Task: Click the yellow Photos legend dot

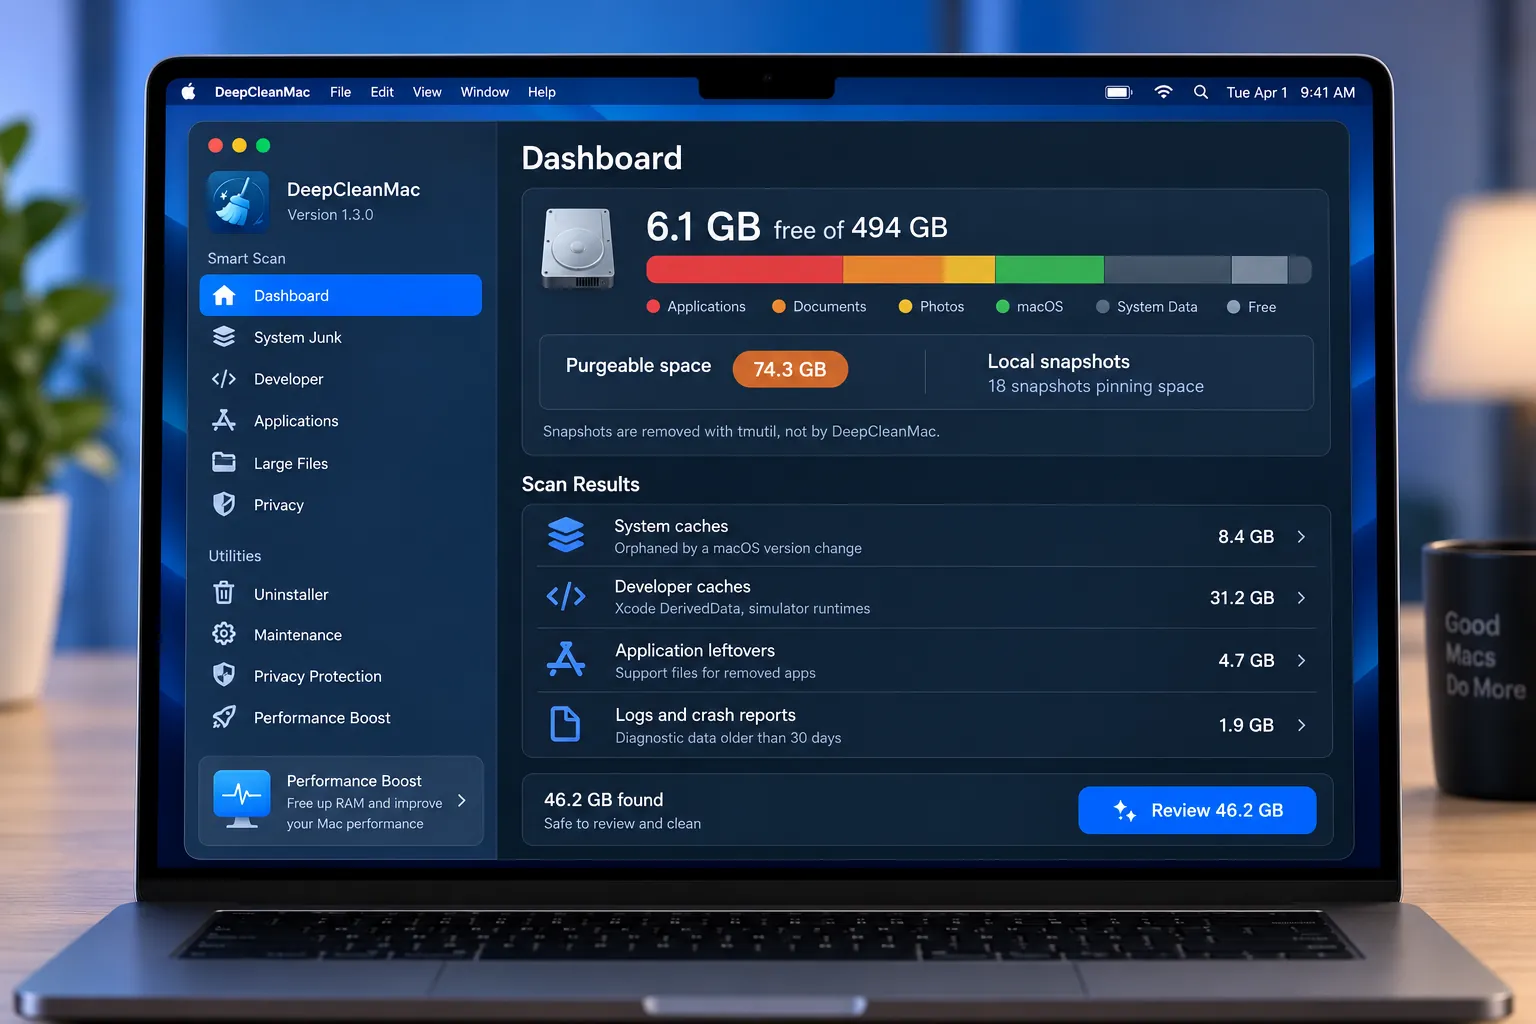Action: click(905, 306)
